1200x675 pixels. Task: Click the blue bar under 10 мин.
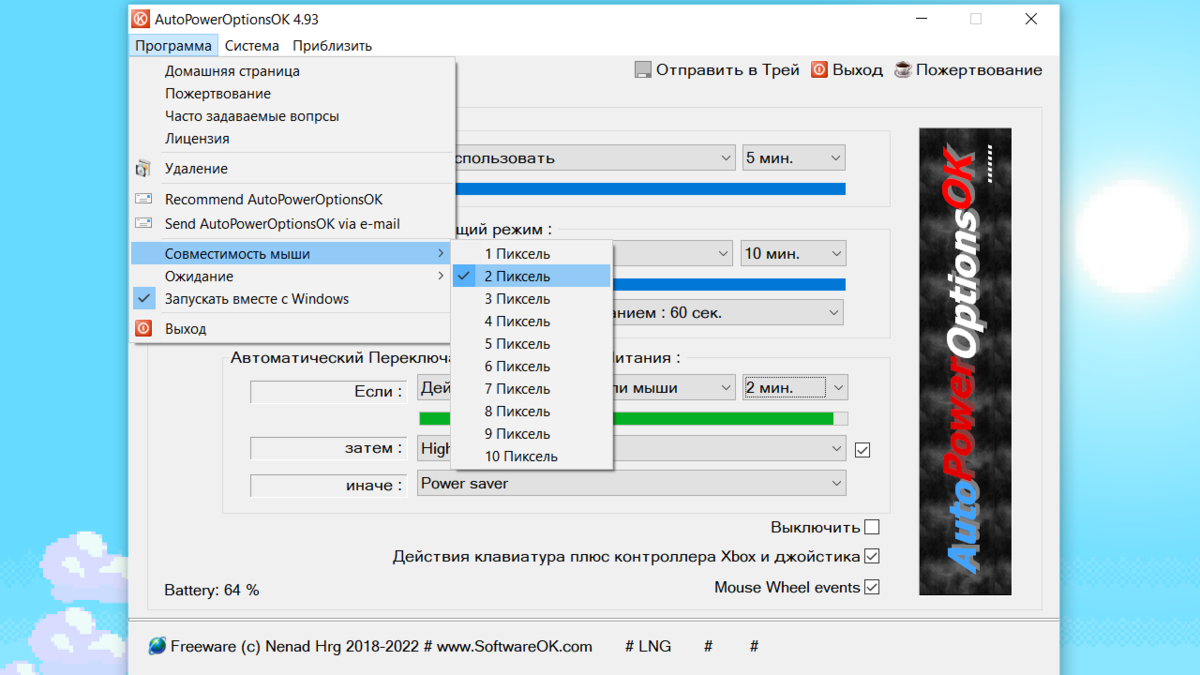728,285
